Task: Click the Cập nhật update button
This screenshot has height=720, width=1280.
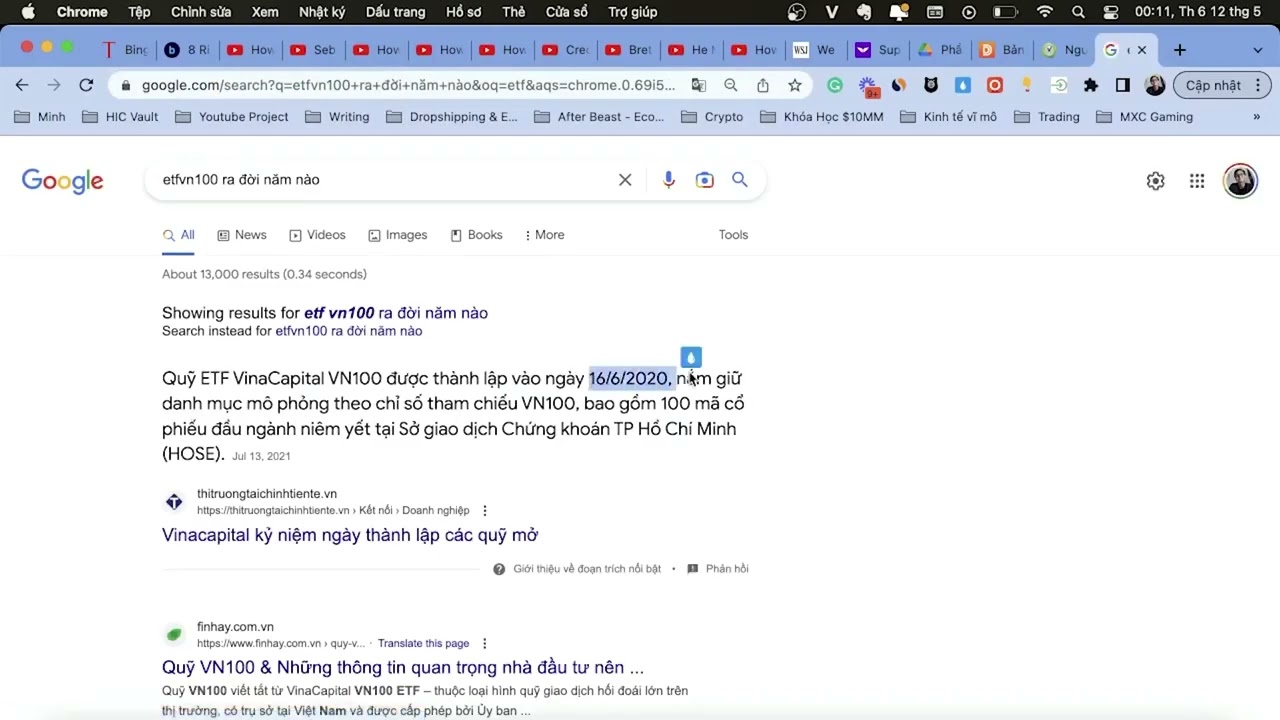Action: 1213,85
